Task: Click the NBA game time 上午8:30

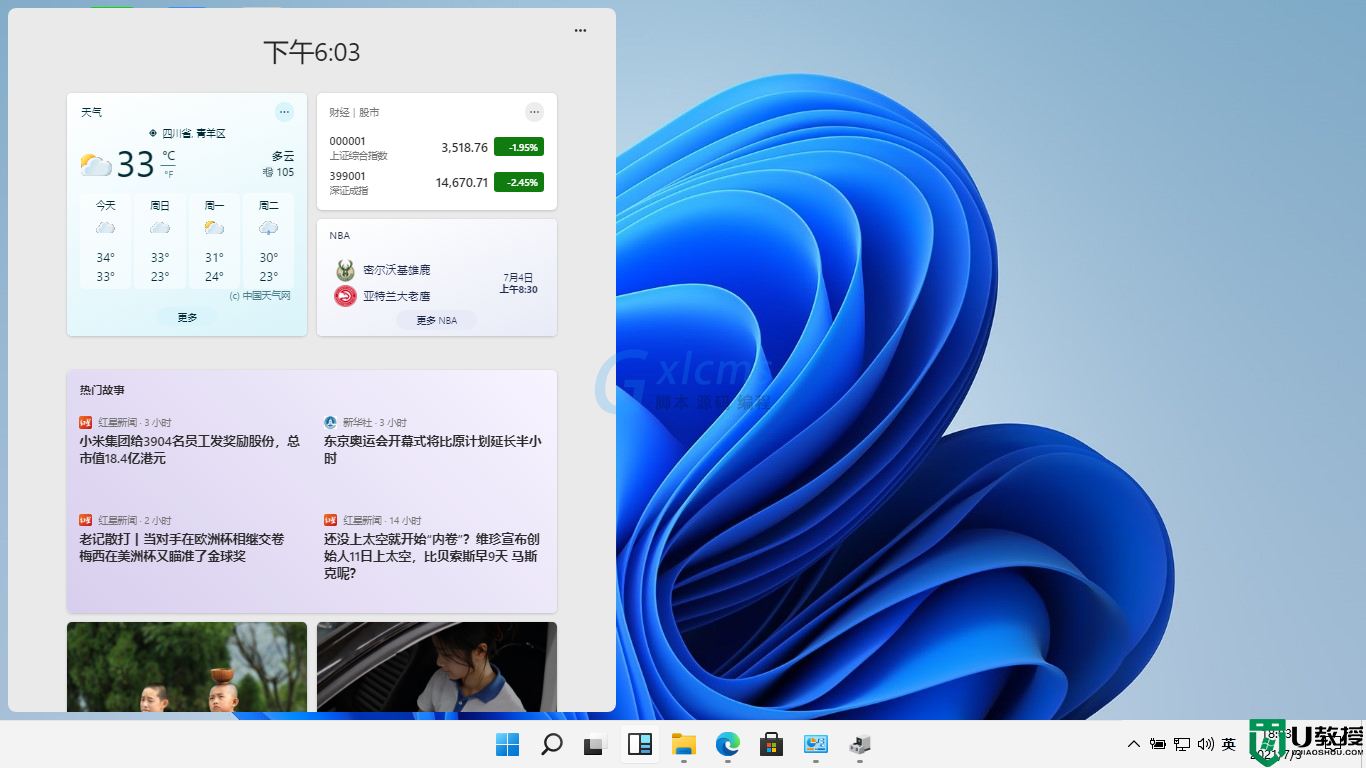Action: coord(518,289)
